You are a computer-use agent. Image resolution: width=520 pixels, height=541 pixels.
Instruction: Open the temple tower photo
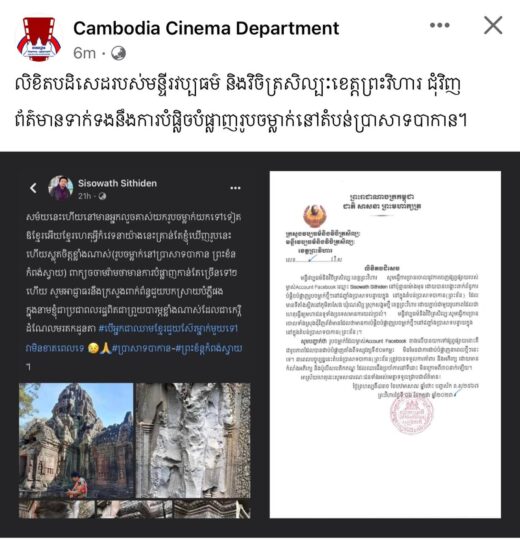76,440
